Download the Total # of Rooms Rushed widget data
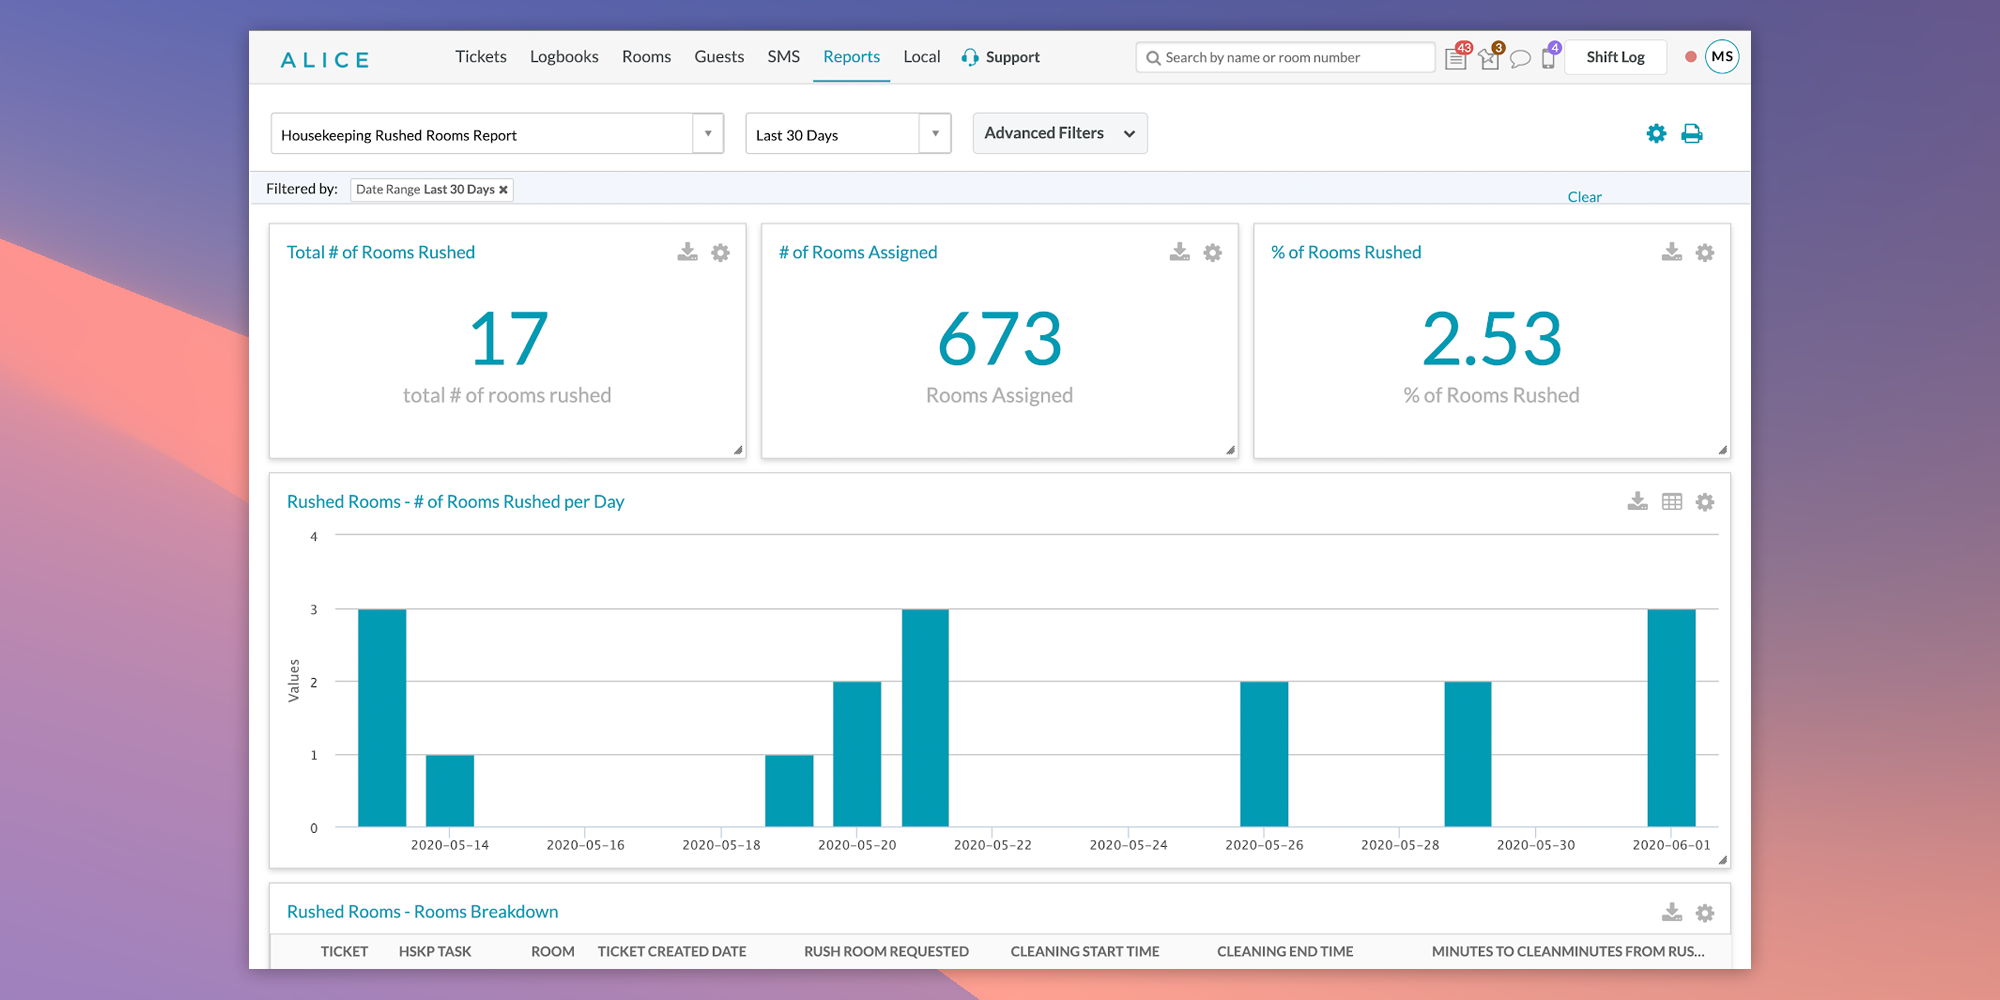 (687, 253)
